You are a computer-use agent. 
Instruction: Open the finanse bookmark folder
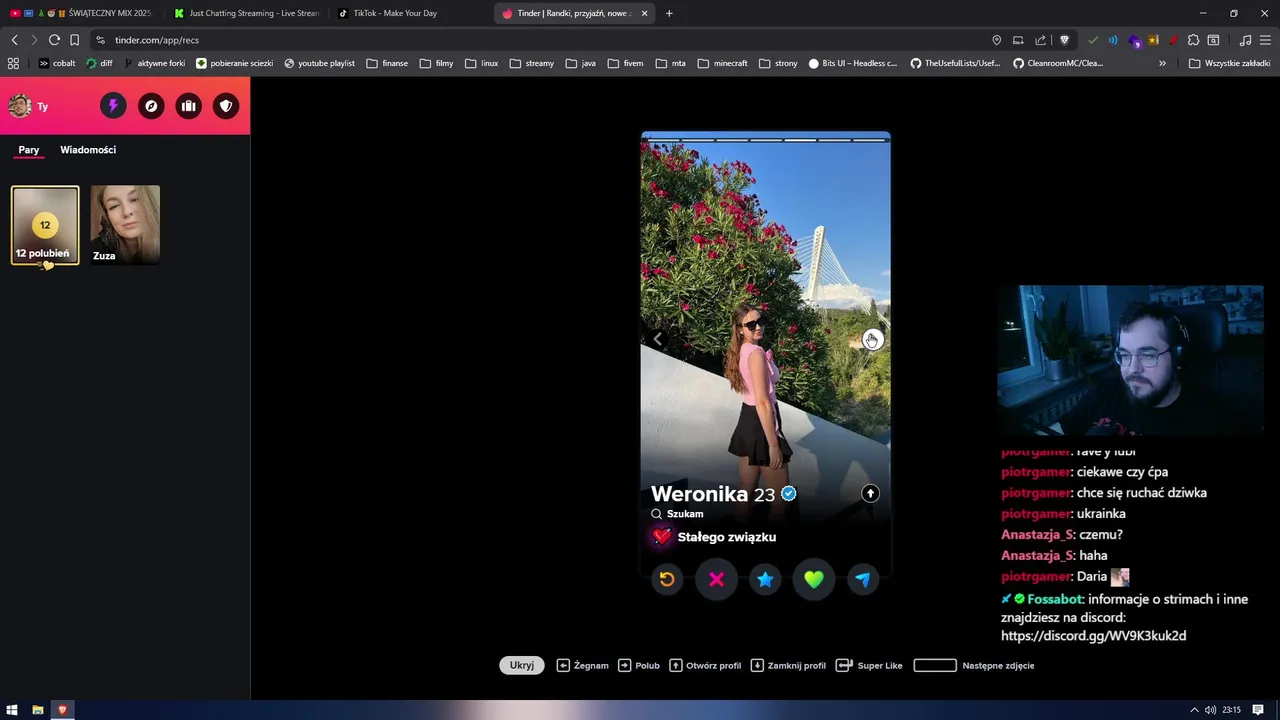[387, 63]
